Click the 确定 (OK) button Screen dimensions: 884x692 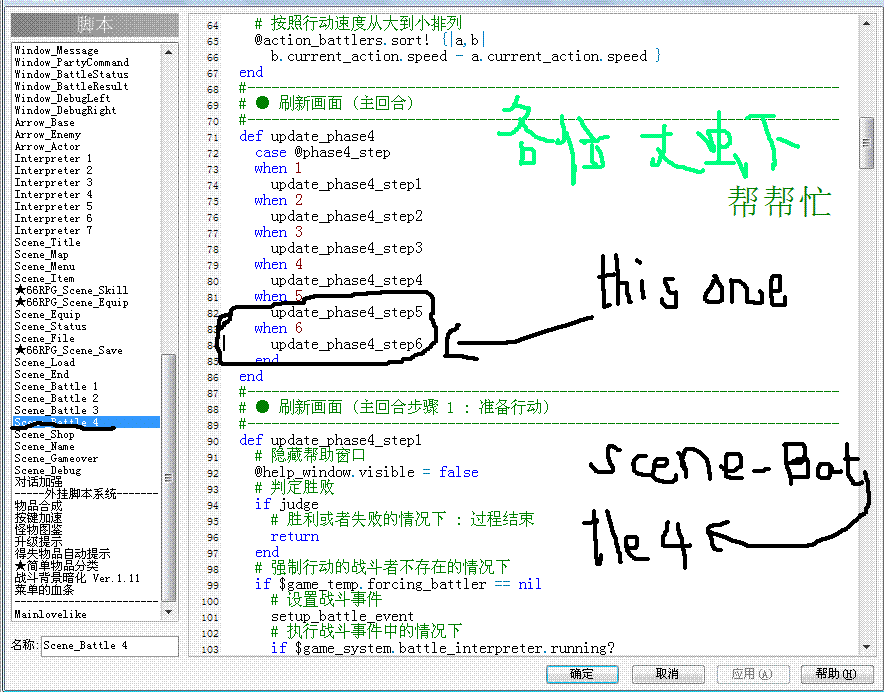(x=582, y=674)
